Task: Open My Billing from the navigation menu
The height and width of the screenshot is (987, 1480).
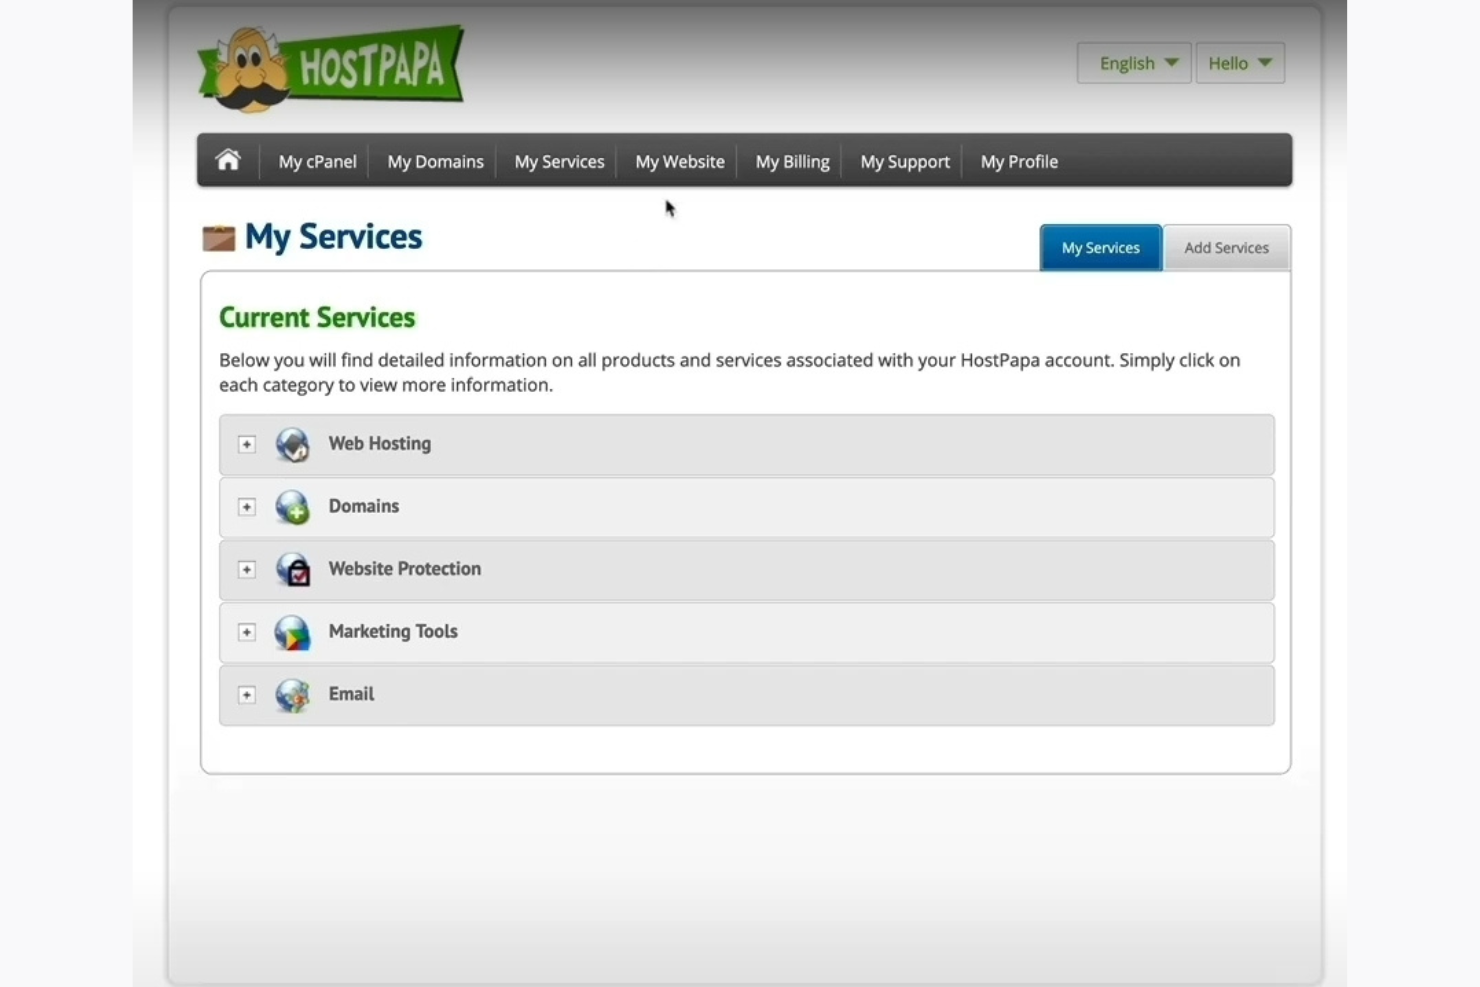Action: 791,161
